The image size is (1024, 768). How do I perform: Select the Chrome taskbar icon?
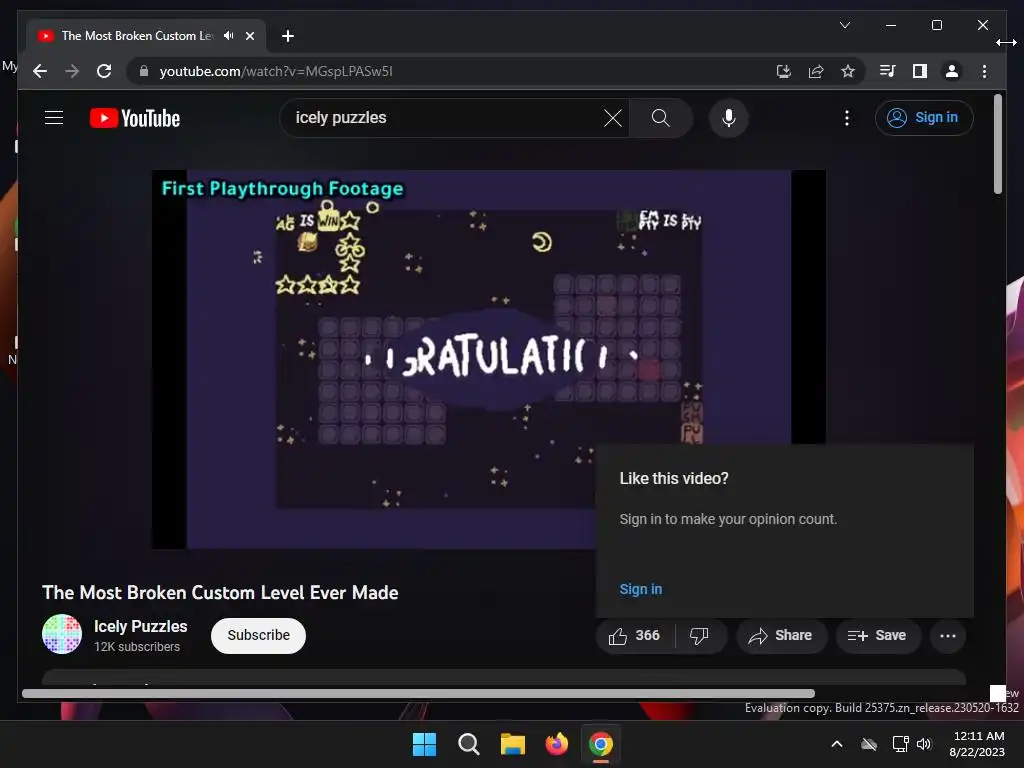pyautogui.click(x=601, y=744)
